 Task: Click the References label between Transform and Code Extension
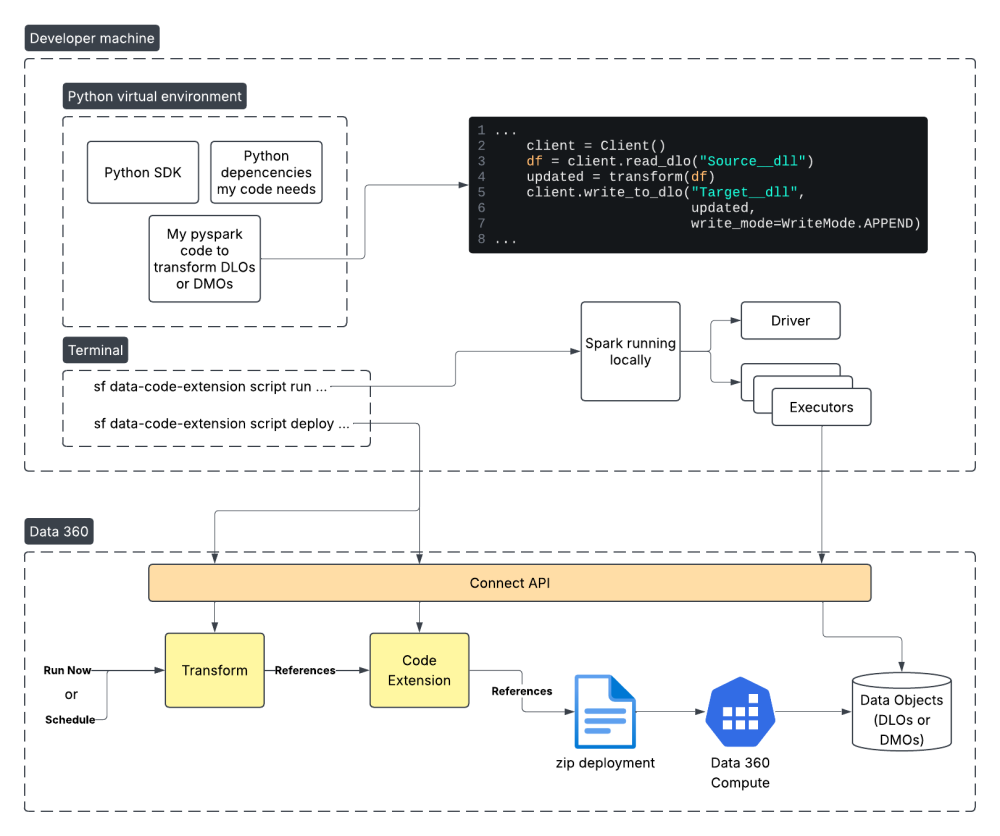tap(305, 670)
